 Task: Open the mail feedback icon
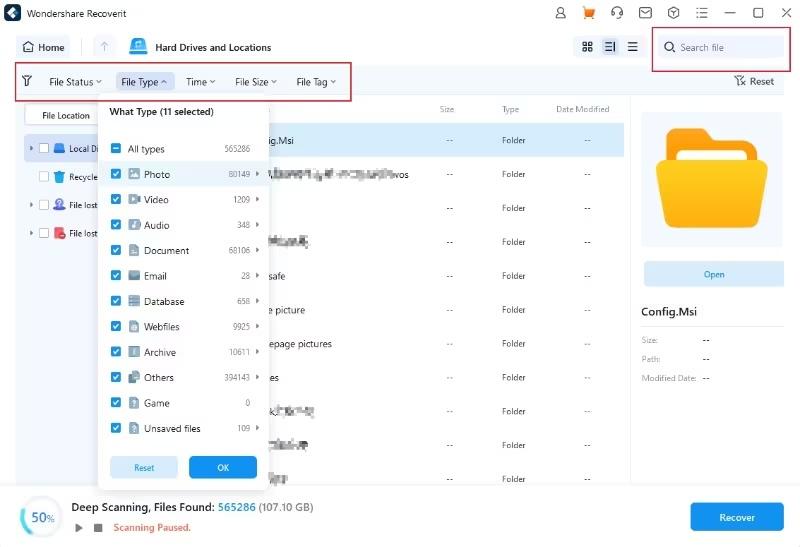coord(646,13)
